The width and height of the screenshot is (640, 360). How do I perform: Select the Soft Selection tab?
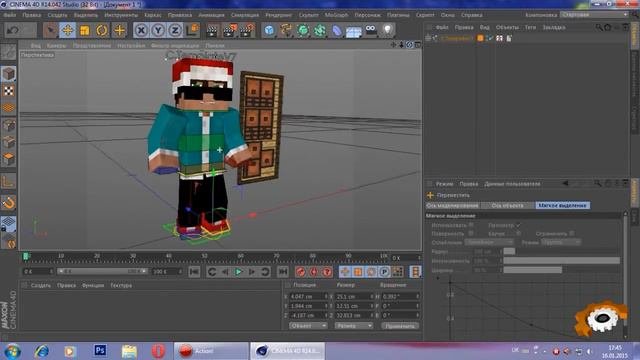(562, 206)
